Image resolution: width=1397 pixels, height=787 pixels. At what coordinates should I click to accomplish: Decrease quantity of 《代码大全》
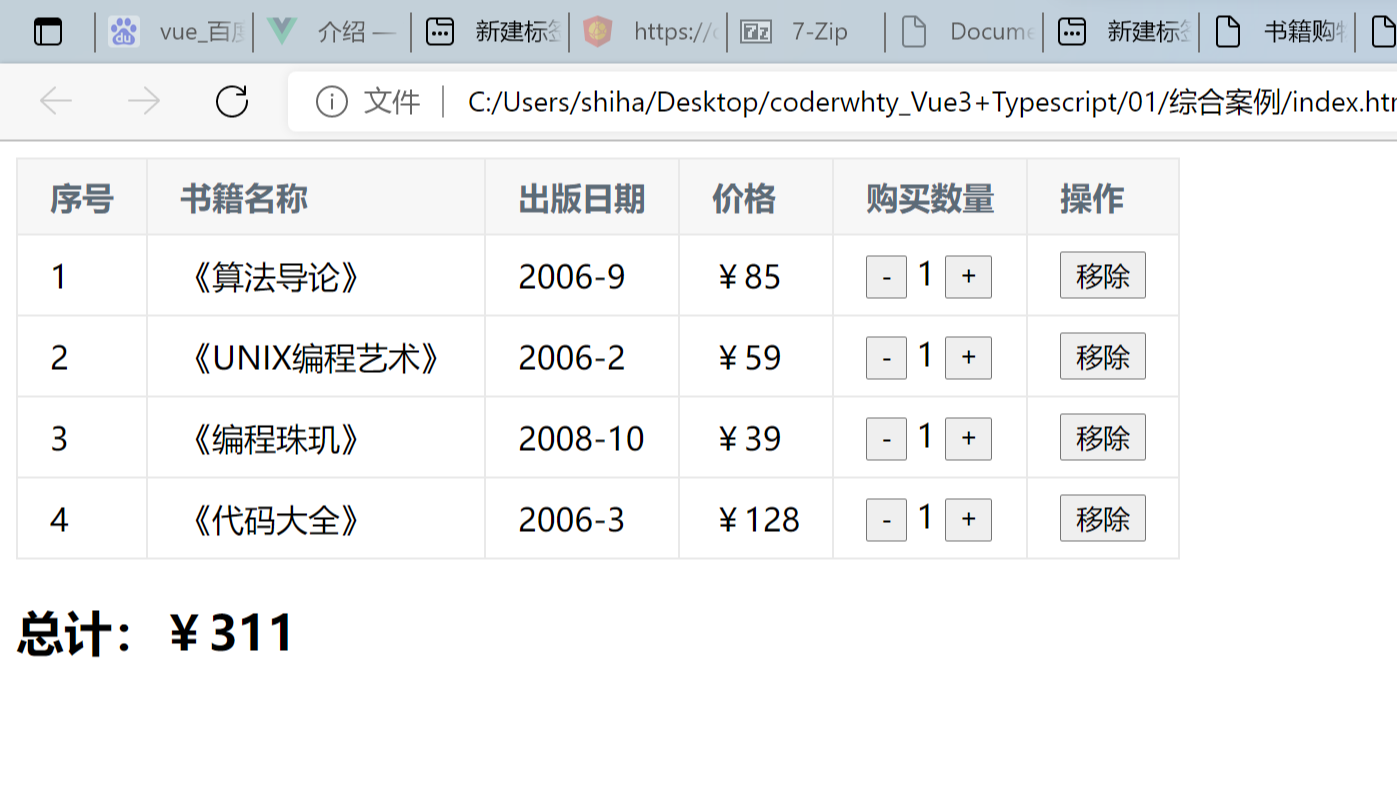886,520
